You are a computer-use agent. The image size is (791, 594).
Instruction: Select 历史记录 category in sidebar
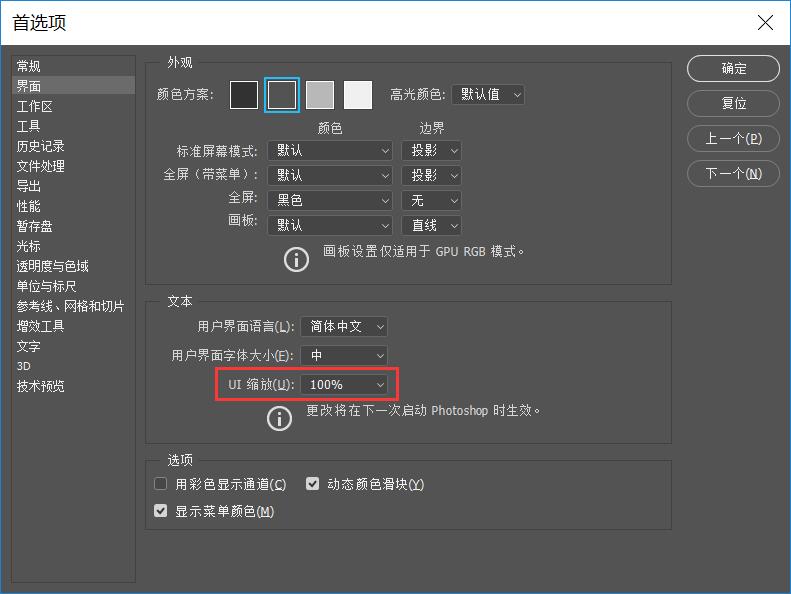pyautogui.click(x=73, y=146)
